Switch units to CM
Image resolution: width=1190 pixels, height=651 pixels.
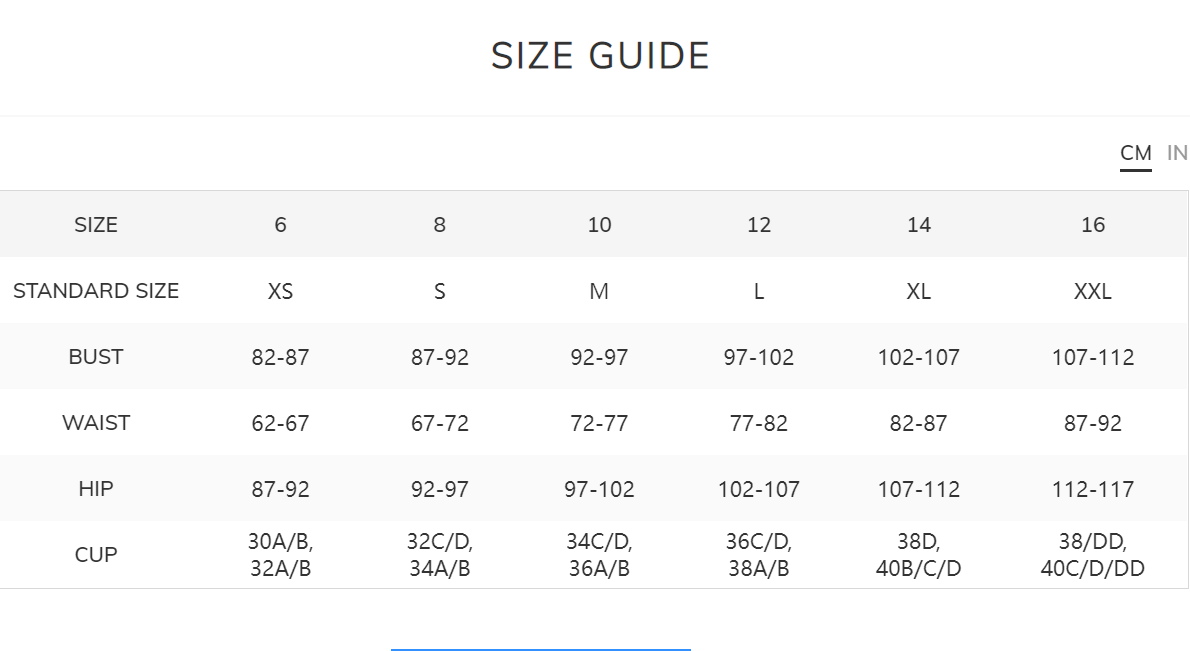(1135, 153)
